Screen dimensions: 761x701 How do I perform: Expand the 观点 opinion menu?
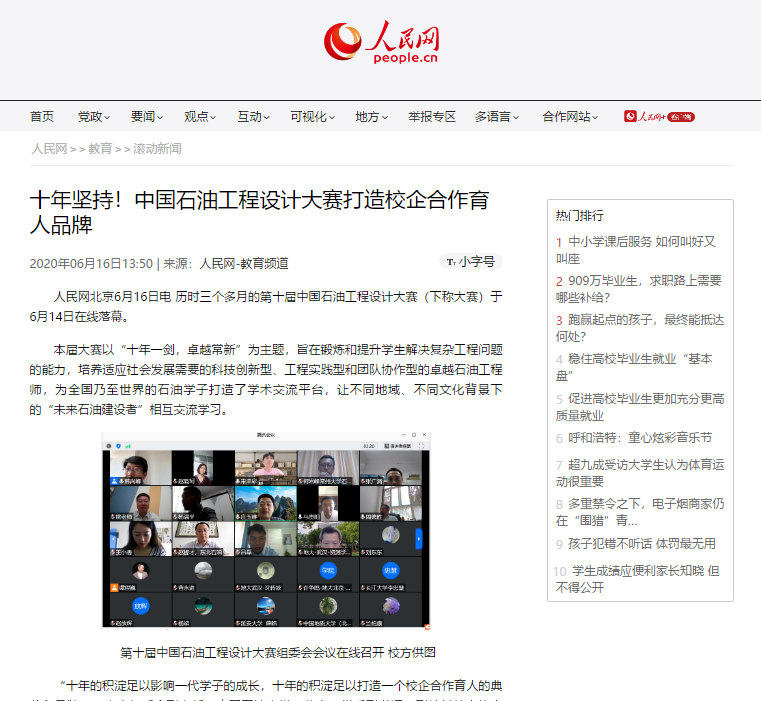tap(200, 117)
